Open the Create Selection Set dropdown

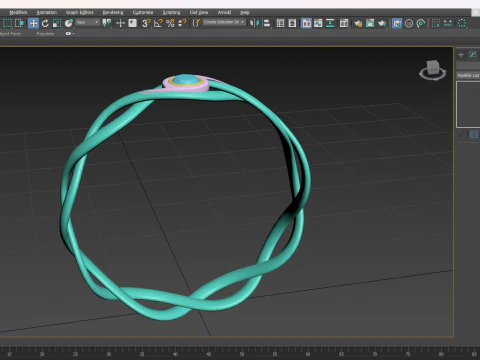[x=224, y=22]
